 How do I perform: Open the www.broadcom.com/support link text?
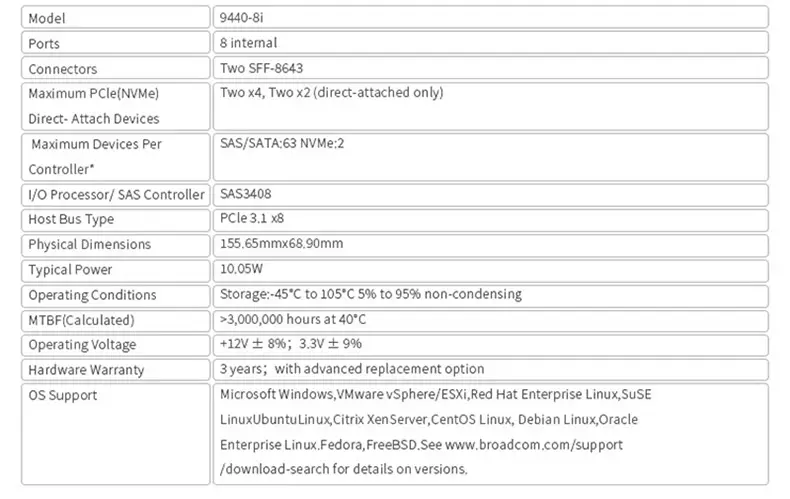coord(534,445)
